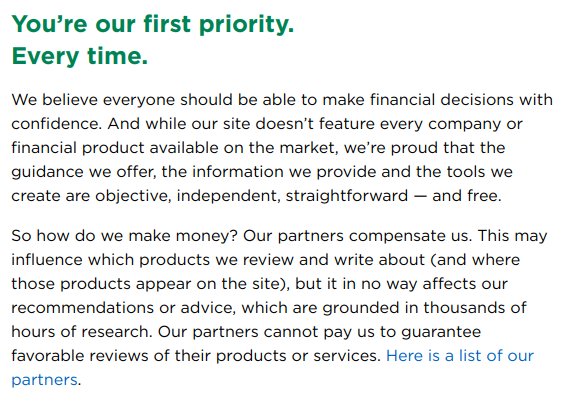Click the phrase "and free." ending the first paragraph

point(467,196)
